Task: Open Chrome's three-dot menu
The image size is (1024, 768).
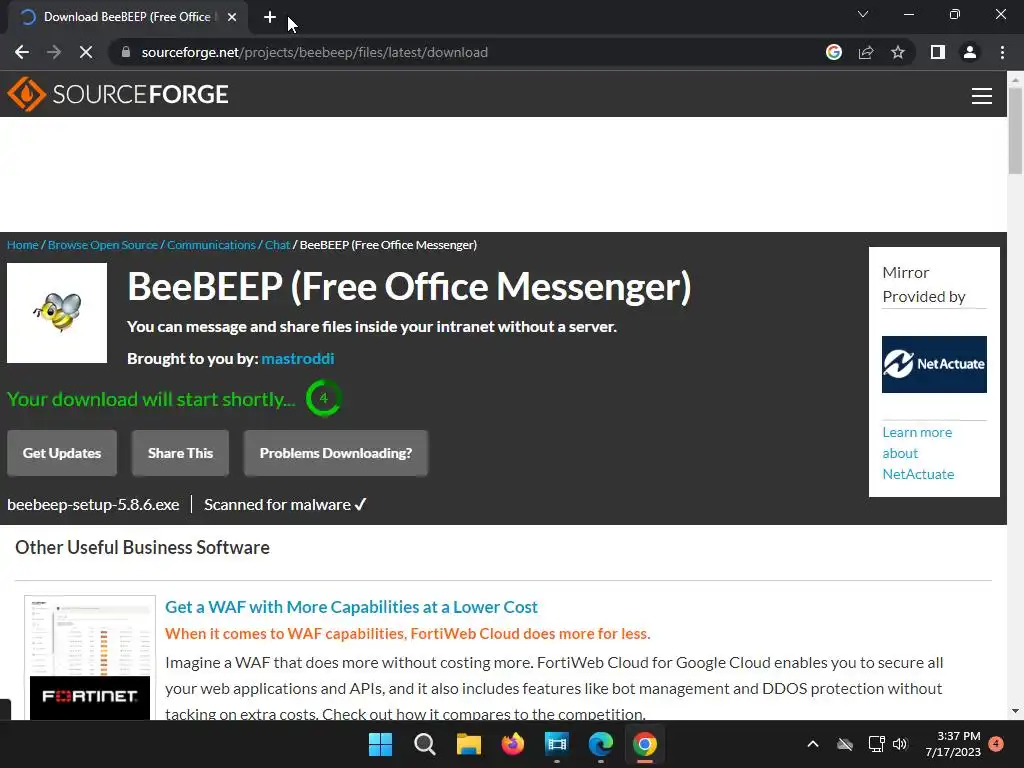Action: (1002, 52)
